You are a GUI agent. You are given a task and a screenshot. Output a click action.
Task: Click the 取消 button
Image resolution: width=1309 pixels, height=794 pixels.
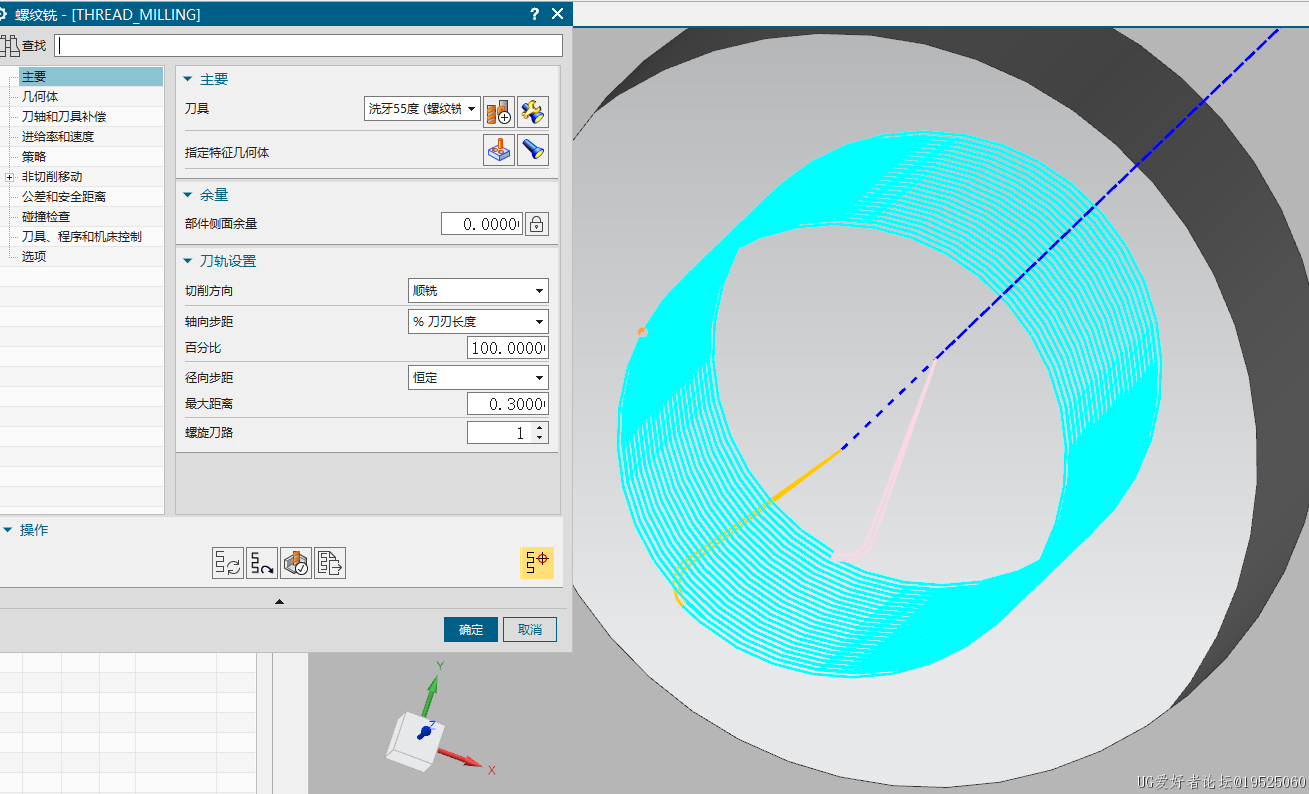click(530, 630)
